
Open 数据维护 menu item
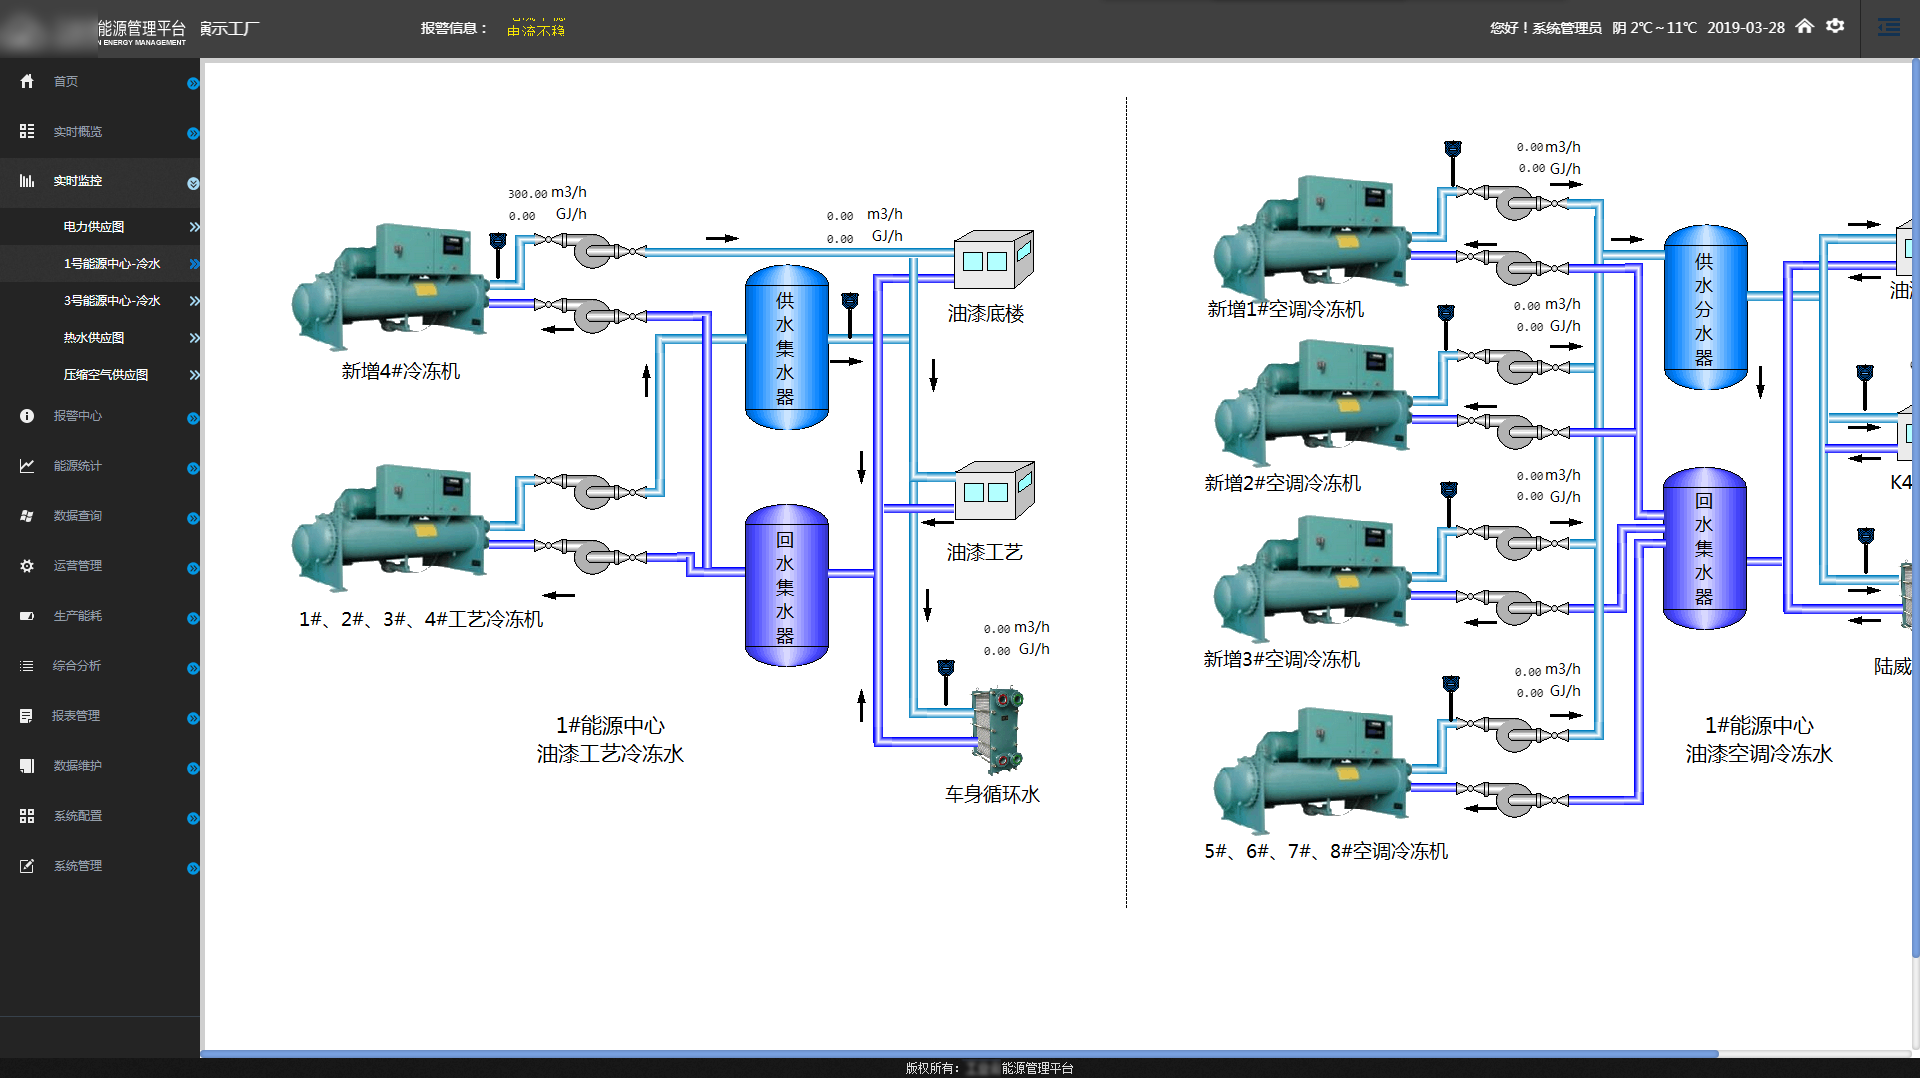coord(100,766)
